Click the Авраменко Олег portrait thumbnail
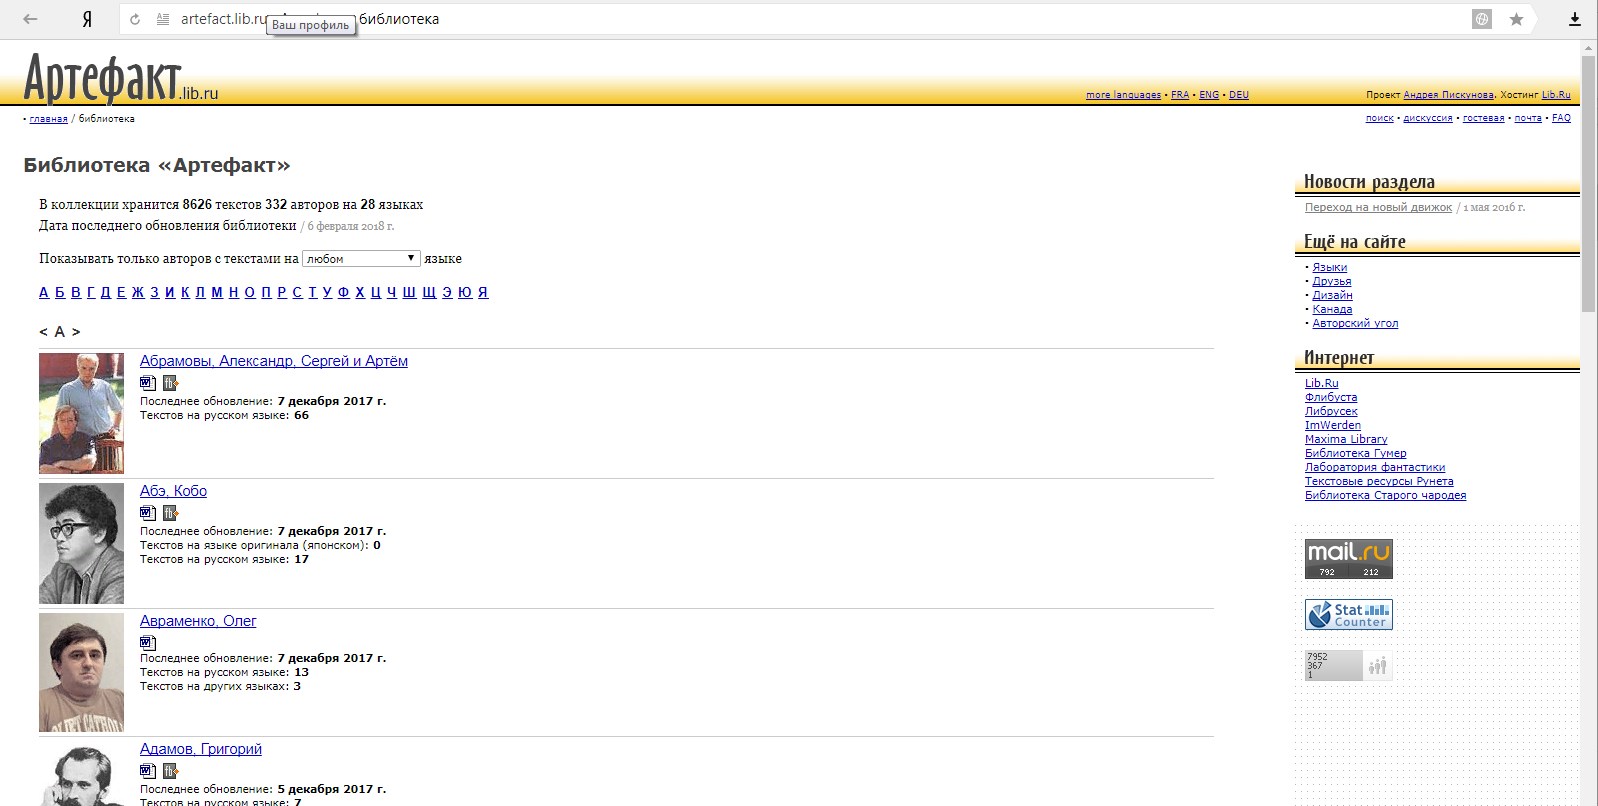This screenshot has height=806, width=1598. [x=82, y=672]
